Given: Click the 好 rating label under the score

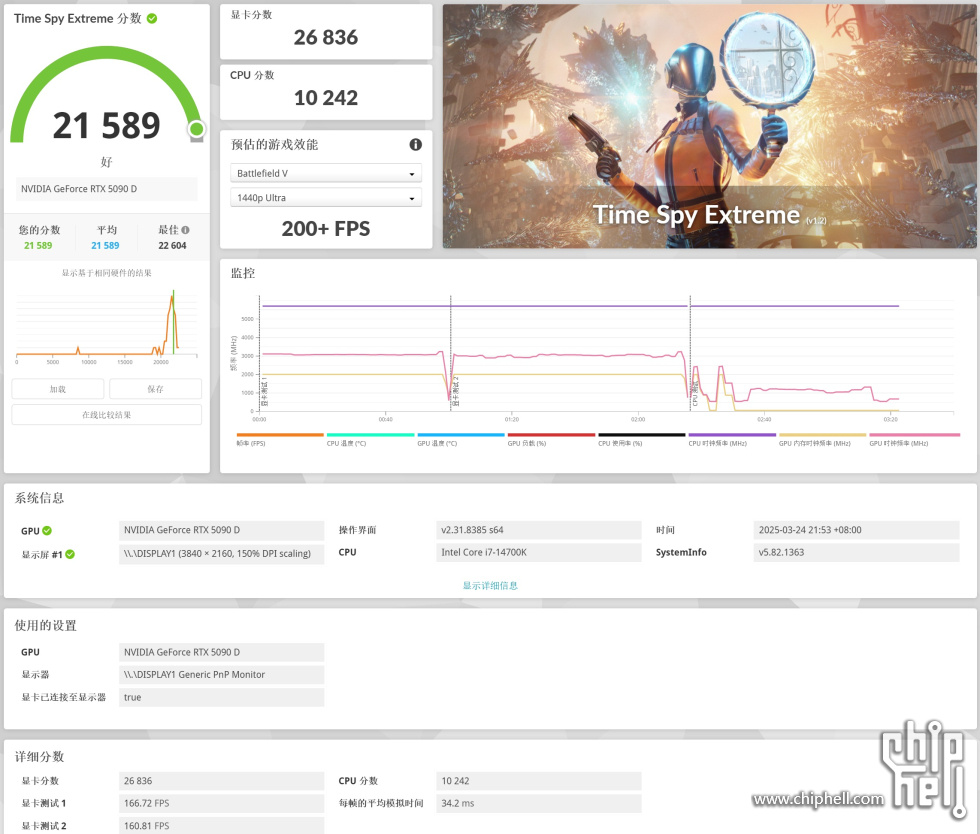Looking at the screenshot, I should 106,162.
